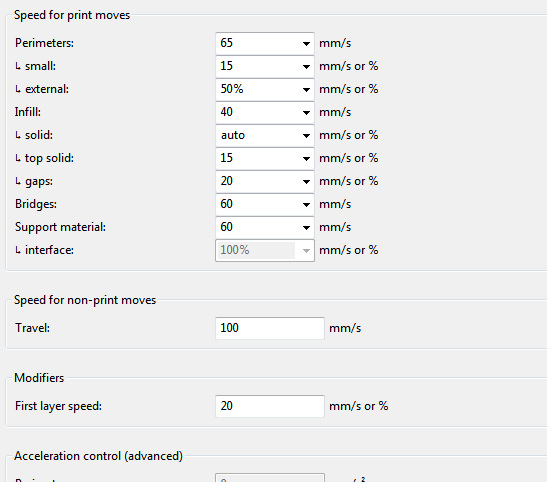Screen dimensions: 547x482
Task: Open the Perimeters speed dropdown arrow
Action: [x=306, y=44]
